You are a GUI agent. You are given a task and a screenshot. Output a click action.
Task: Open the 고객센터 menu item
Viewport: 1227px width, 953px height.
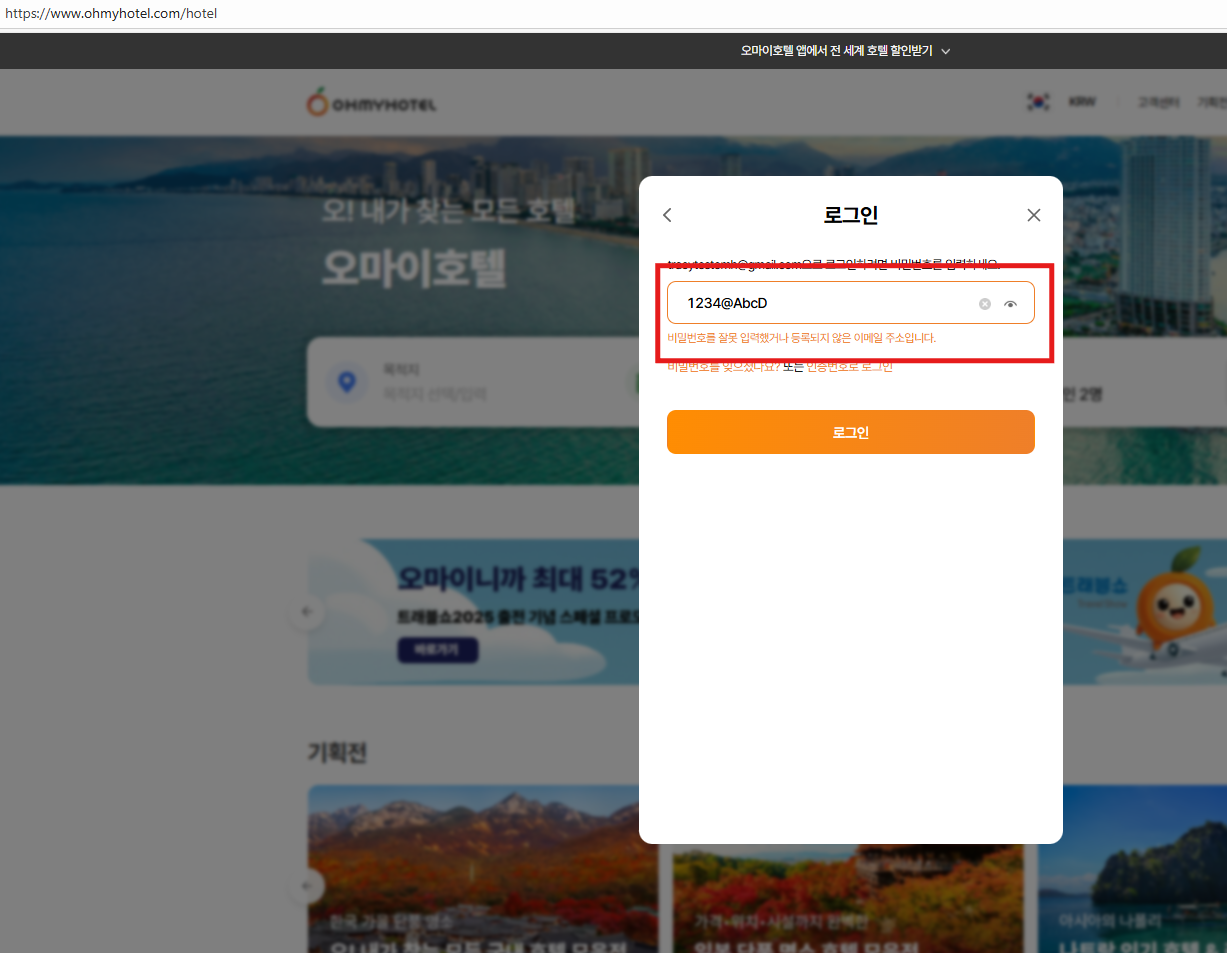[x=1159, y=102]
